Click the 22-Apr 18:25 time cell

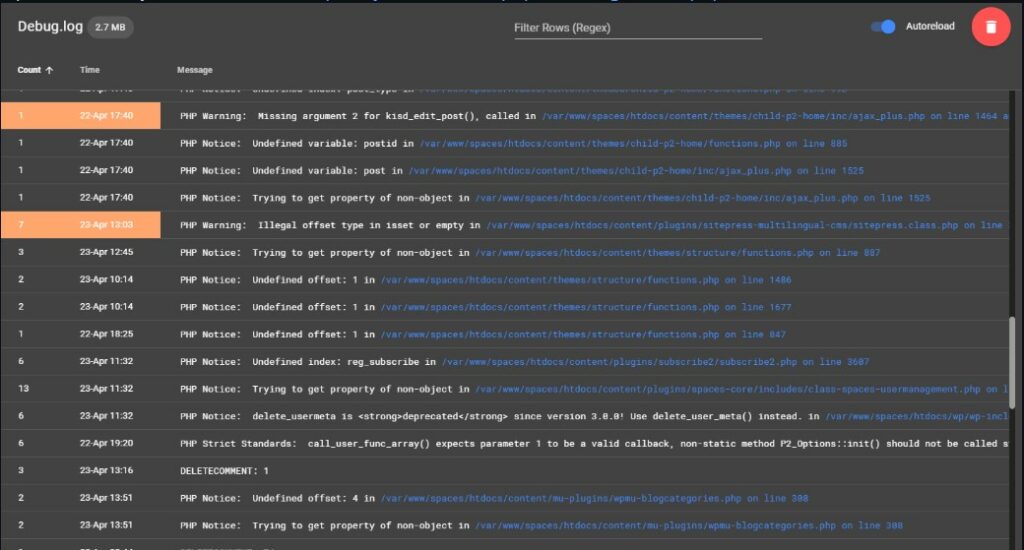106,334
